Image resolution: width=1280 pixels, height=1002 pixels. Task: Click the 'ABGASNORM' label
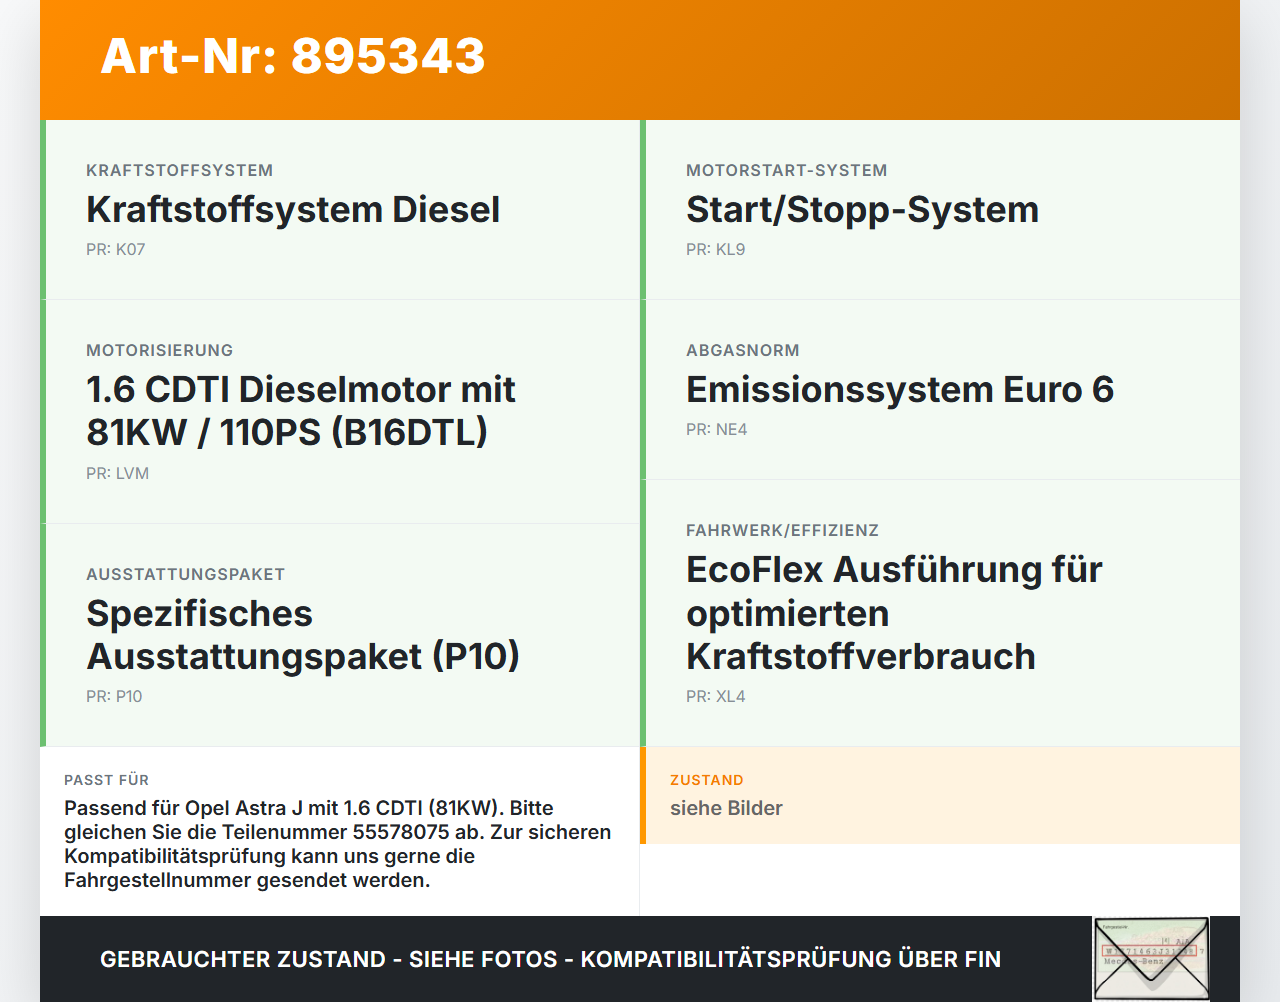[x=743, y=351]
